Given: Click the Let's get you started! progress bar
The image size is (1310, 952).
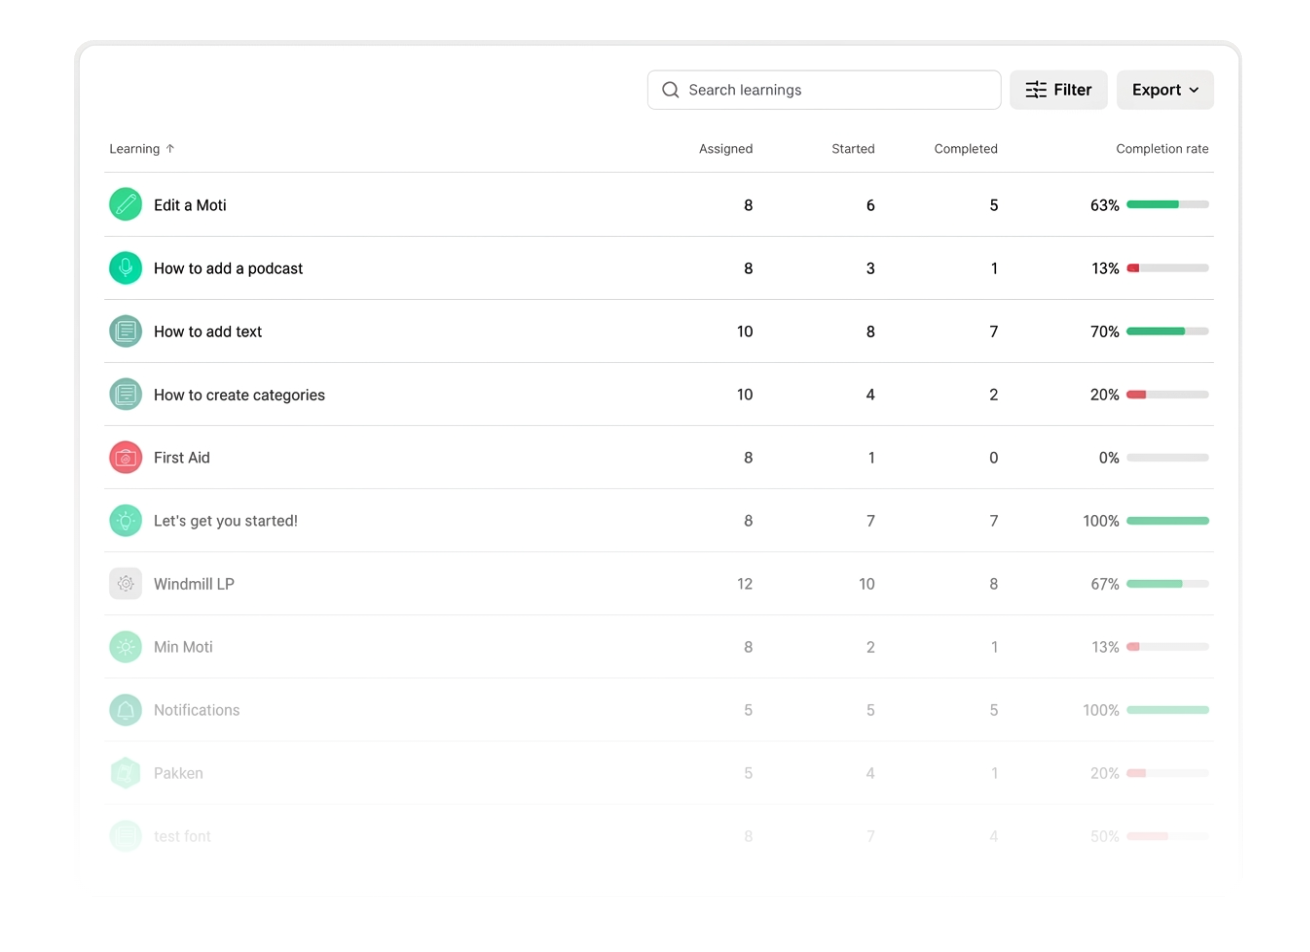Looking at the screenshot, I should (x=1168, y=520).
